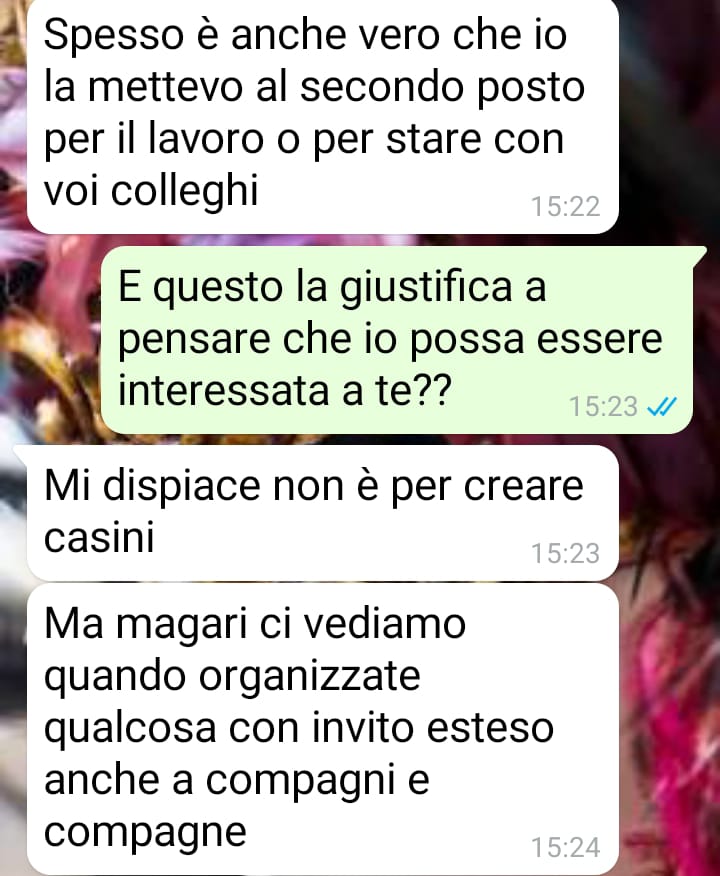The width and height of the screenshot is (720, 876).
Task: Select the "Ma magari ci vediamo" message bubble
Action: [x=322, y=729]
